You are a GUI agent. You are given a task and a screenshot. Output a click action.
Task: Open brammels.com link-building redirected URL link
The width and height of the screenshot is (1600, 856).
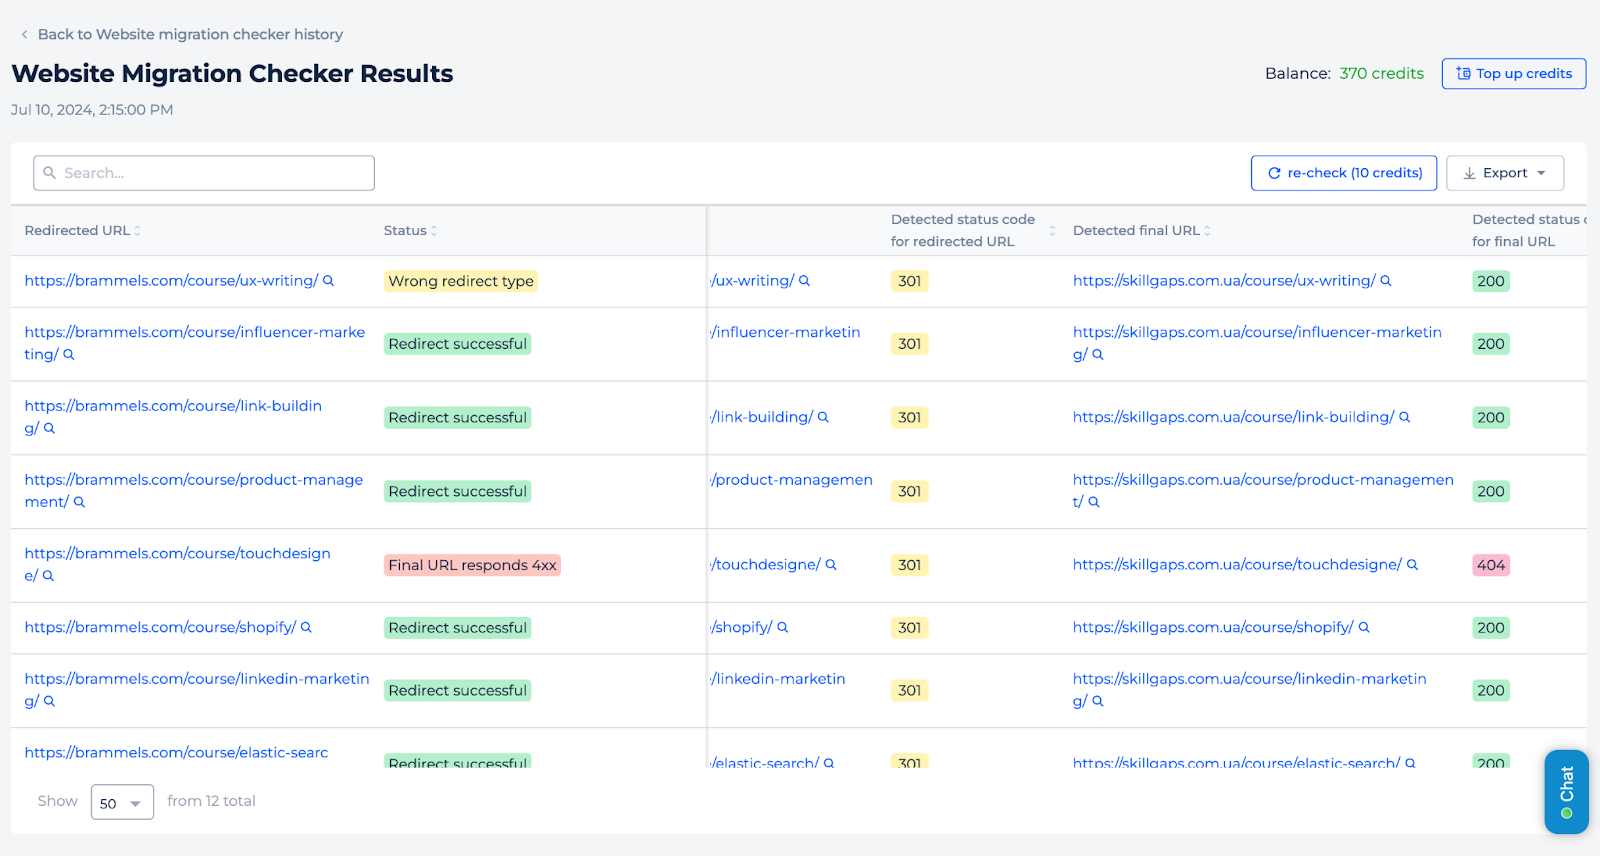173,417
